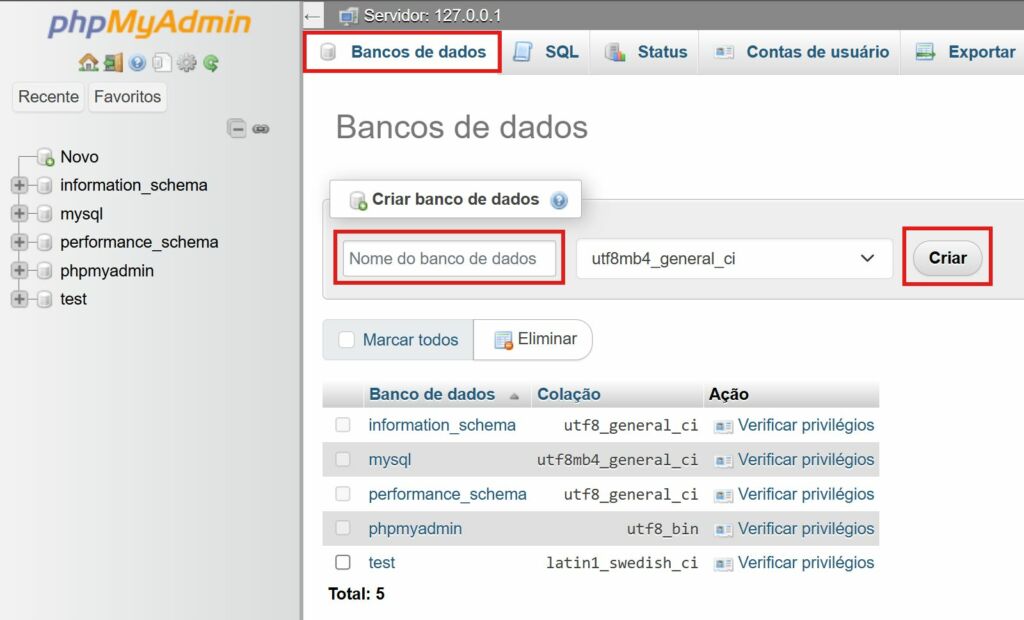Open the phpMyAdmin documentation help icon

tap(137, 63)
